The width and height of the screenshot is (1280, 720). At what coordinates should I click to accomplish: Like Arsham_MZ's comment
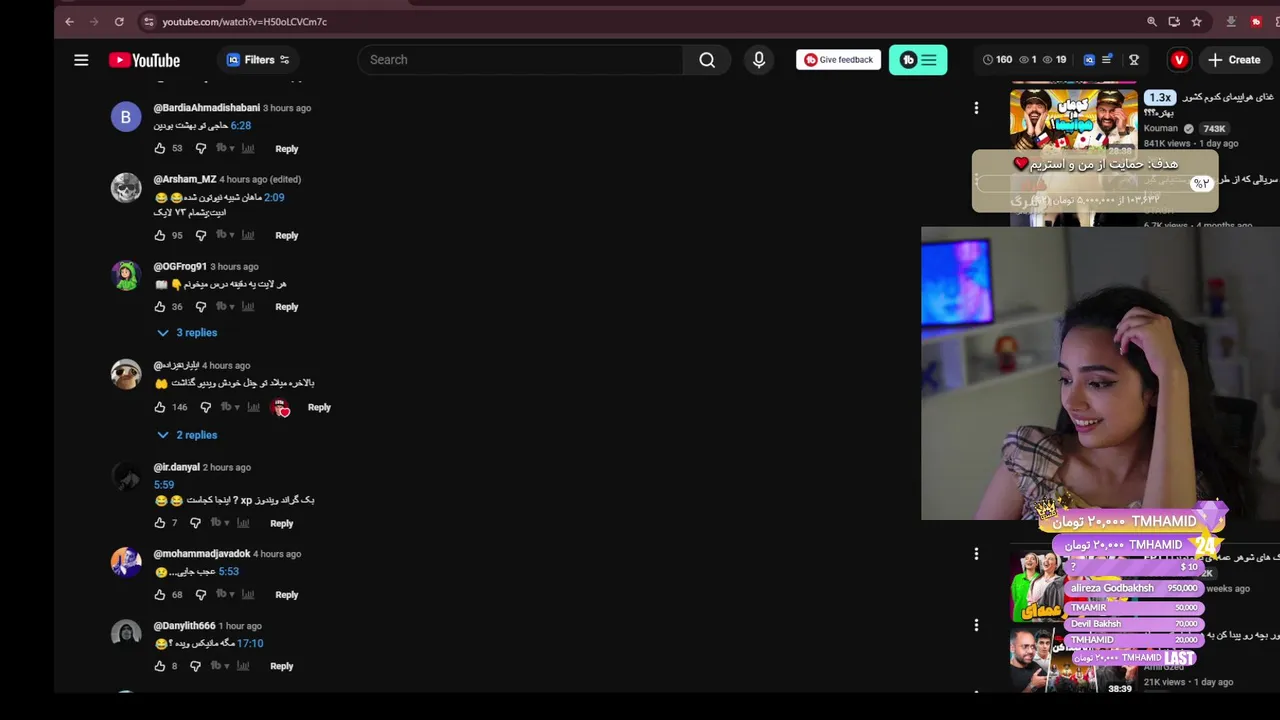tap(160, 235)
